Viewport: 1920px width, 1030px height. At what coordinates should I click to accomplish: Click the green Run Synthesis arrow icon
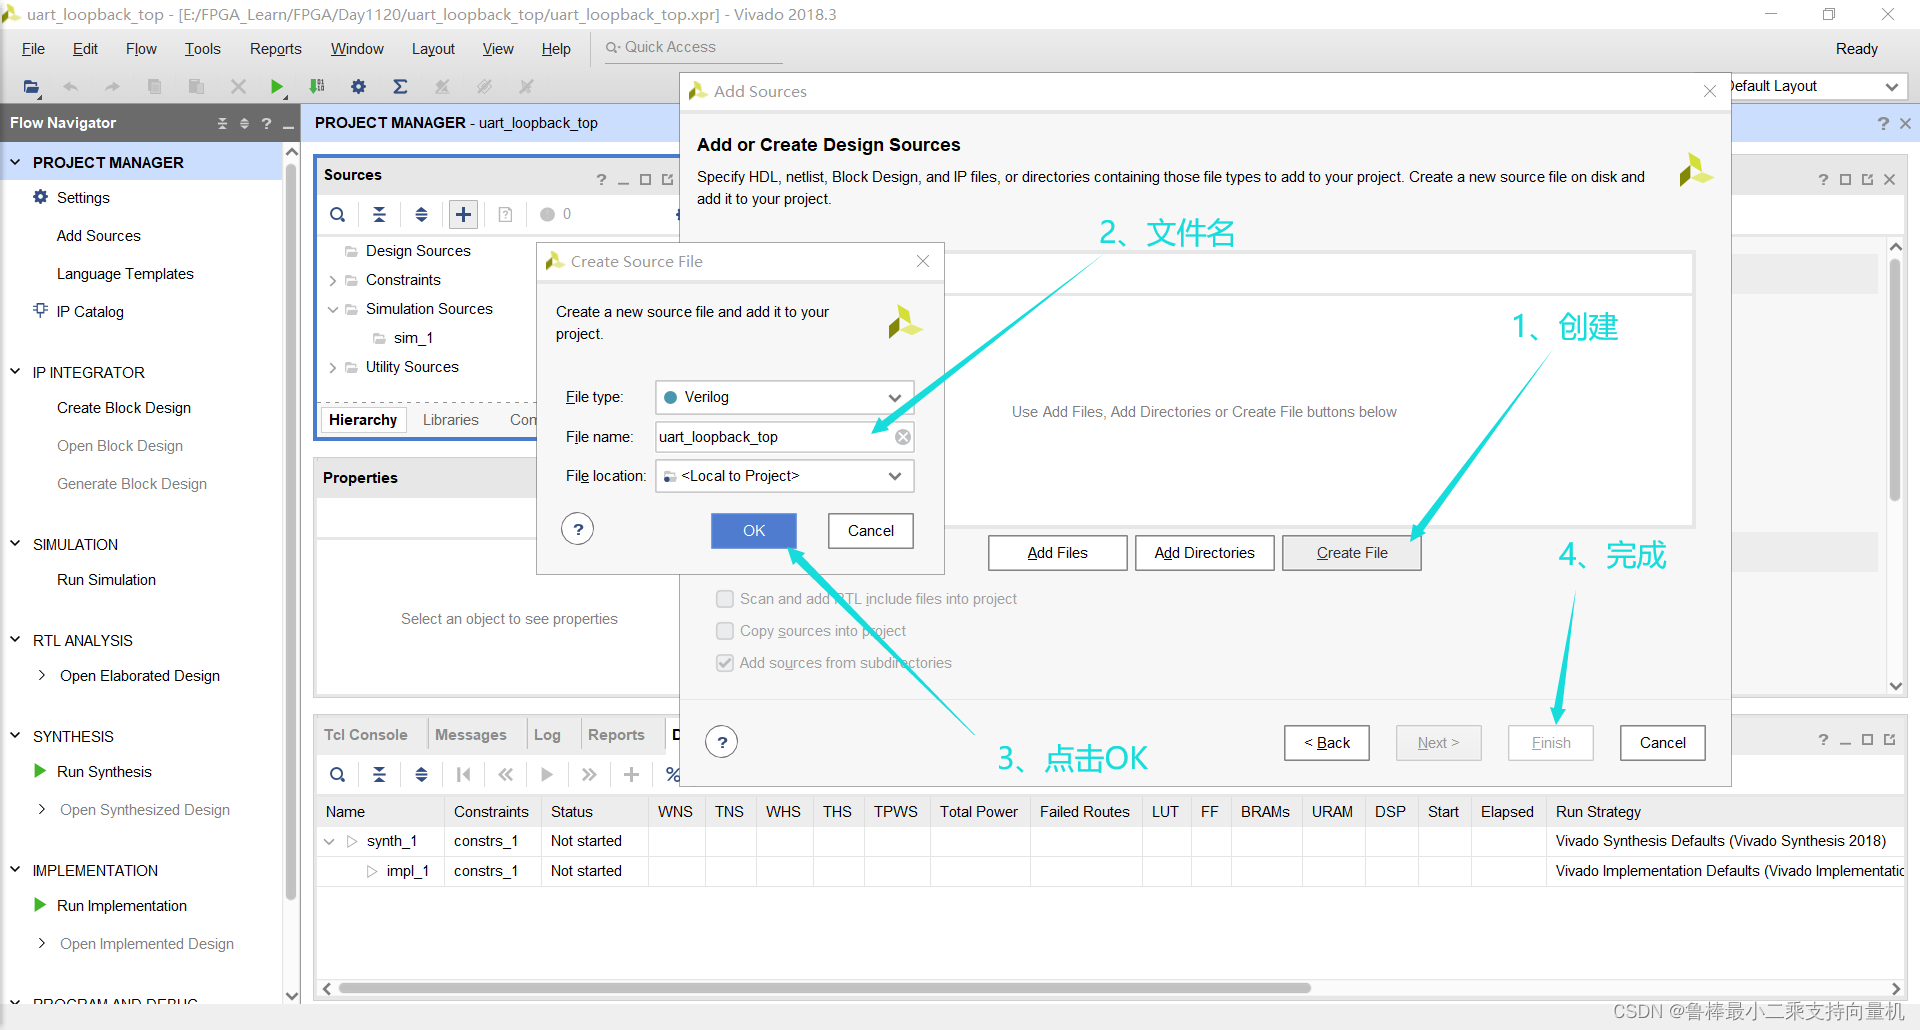tap(40, 771)
